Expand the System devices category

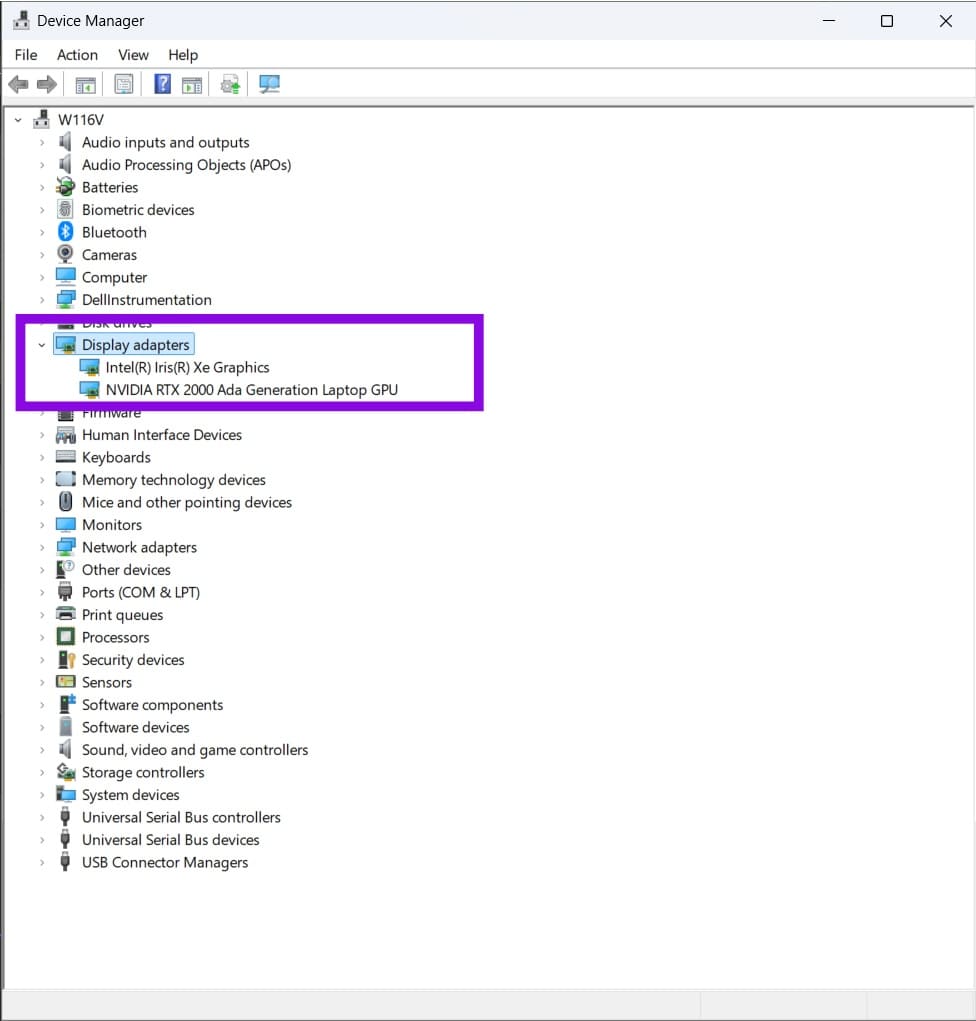tap(42, 795)
